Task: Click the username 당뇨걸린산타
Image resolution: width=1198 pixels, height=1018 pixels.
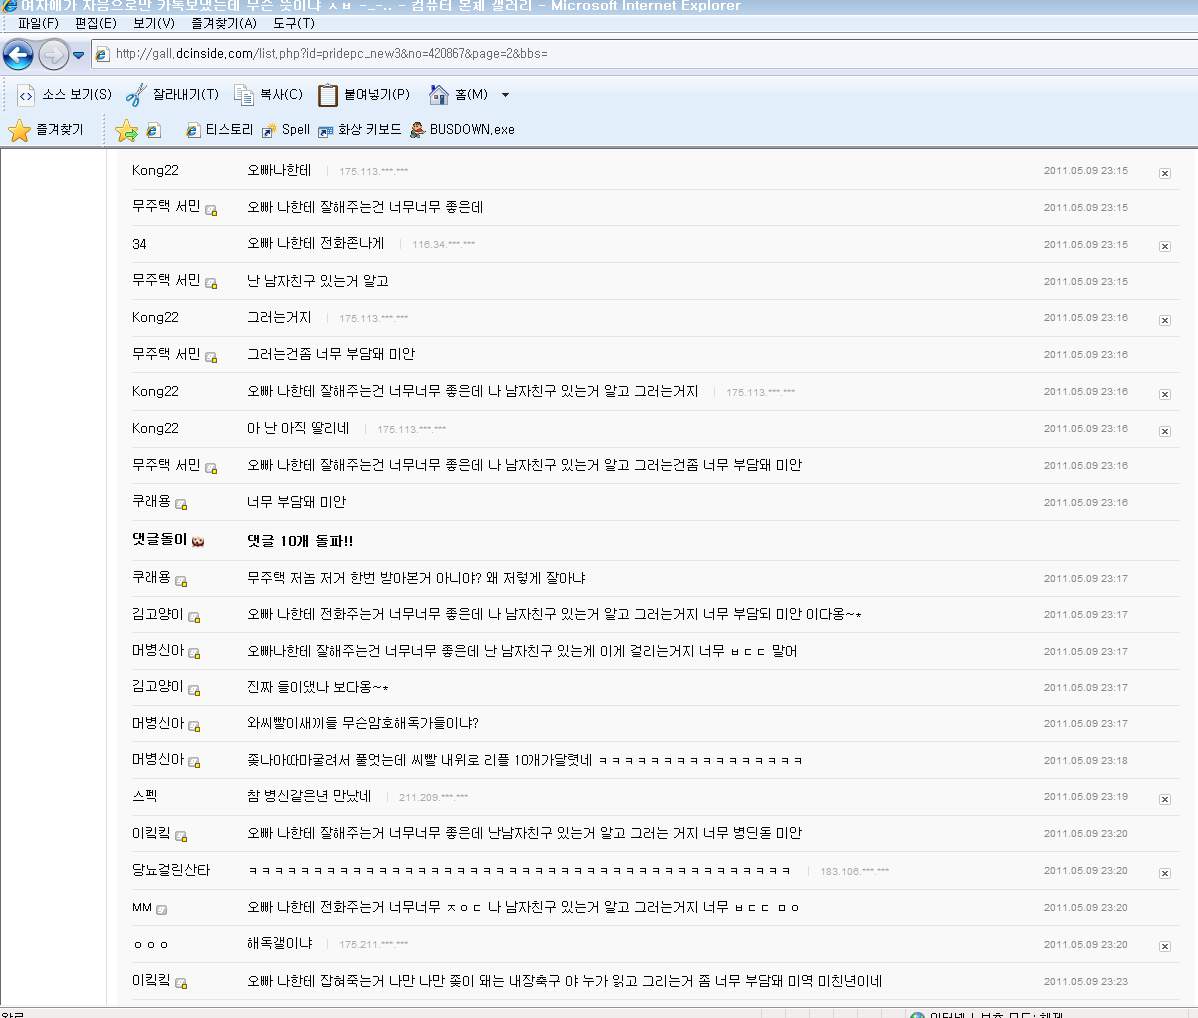Action: (x=170, y=870)
